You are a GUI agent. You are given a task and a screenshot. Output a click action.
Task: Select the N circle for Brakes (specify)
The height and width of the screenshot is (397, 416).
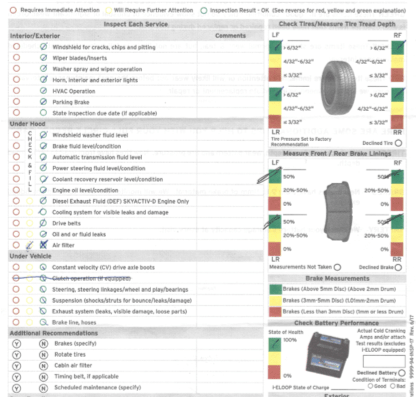point(43,344)
